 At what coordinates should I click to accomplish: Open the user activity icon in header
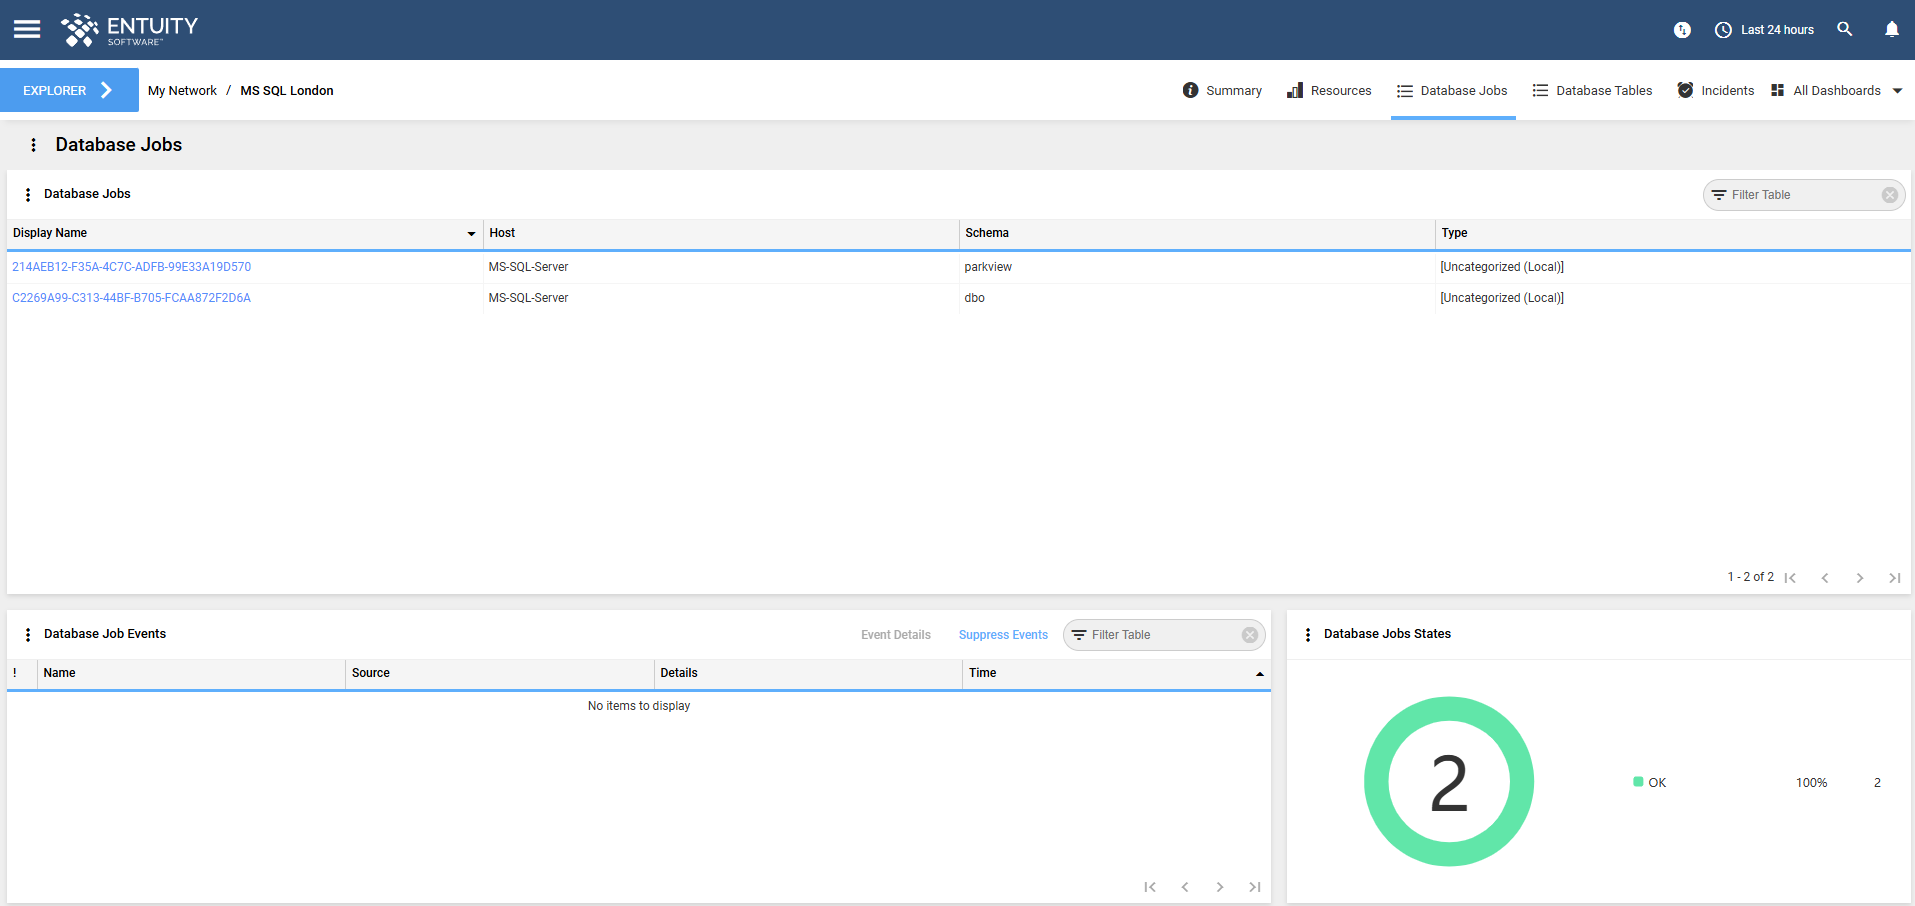tap(1682, 30)
